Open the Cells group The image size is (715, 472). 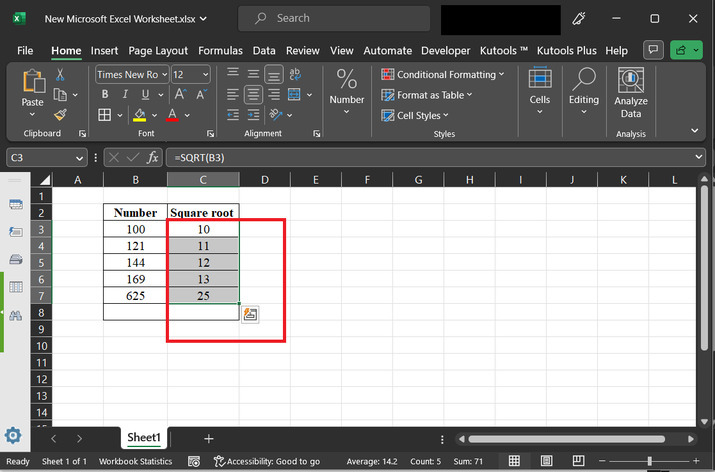539,91
